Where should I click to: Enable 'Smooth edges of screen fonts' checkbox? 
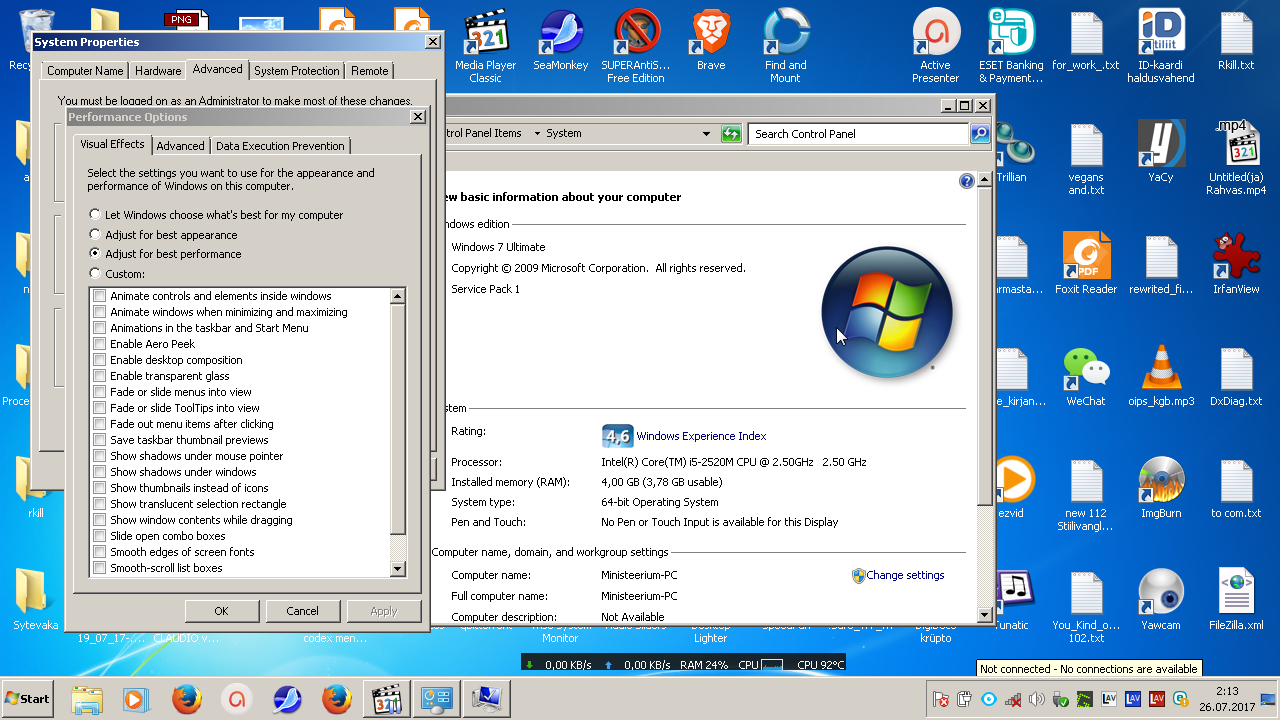99,552
